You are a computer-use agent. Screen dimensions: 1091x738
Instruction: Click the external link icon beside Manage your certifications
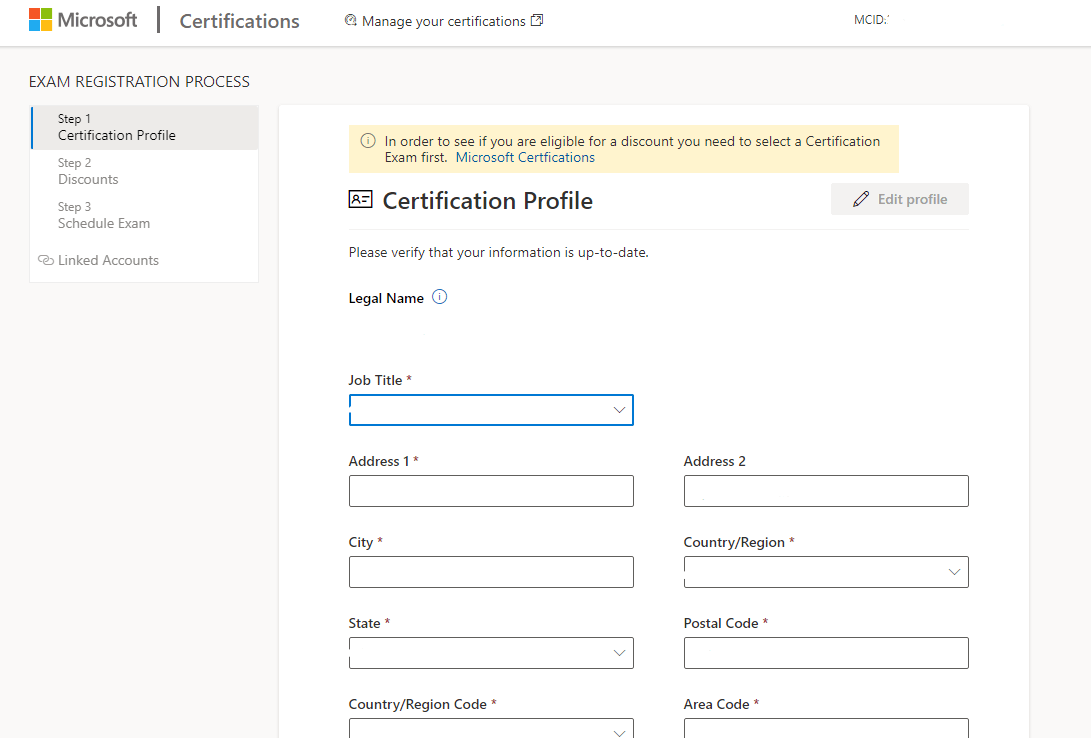coord(536,21)
